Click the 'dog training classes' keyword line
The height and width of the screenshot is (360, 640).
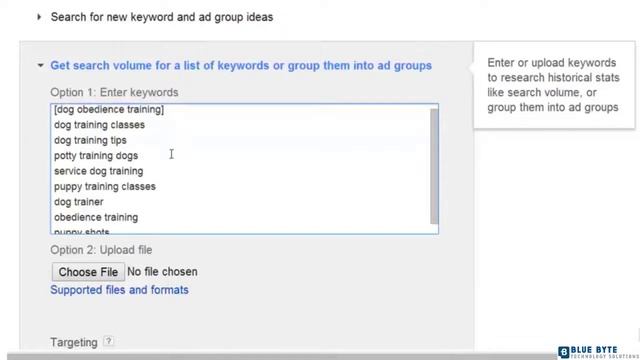pos(99,125)
